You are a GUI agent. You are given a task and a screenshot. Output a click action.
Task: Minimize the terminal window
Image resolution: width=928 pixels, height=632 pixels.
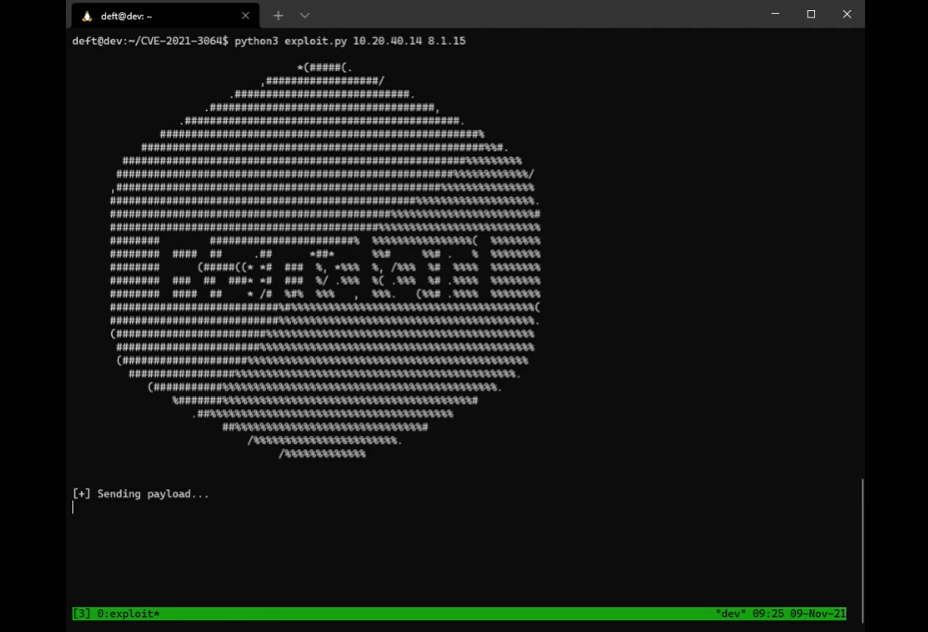(775, 14)
